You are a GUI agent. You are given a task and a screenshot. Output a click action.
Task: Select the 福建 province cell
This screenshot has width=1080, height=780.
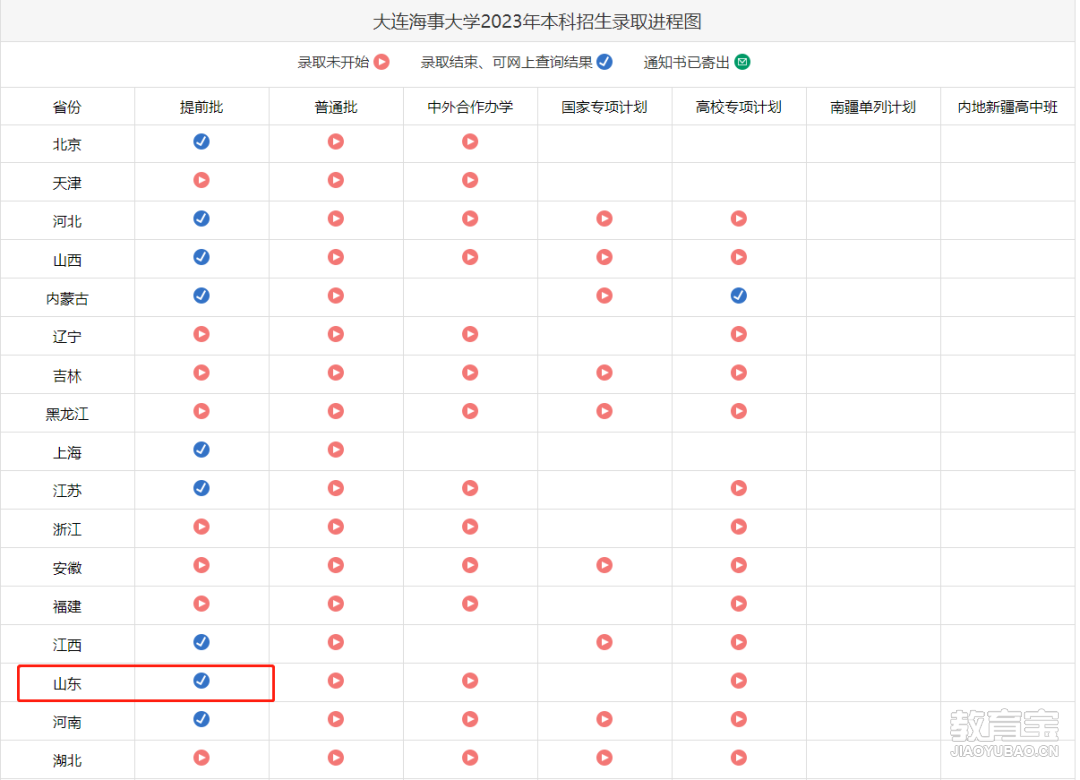[67, 607]
